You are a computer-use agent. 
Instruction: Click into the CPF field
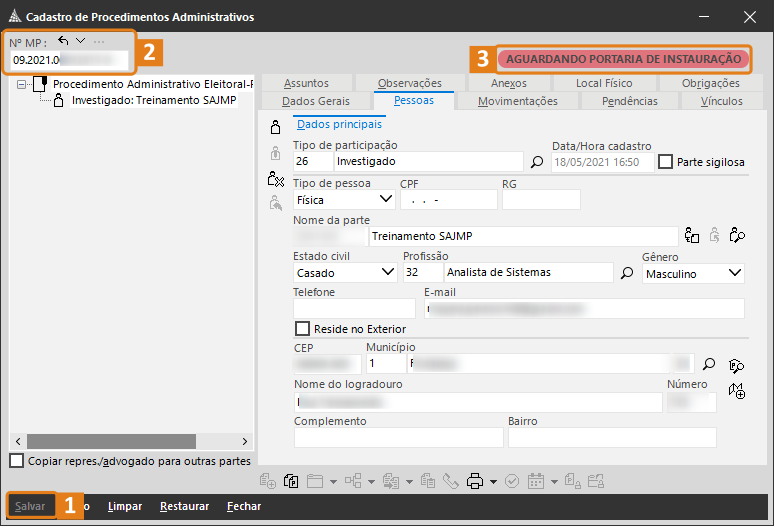[448, 200]
